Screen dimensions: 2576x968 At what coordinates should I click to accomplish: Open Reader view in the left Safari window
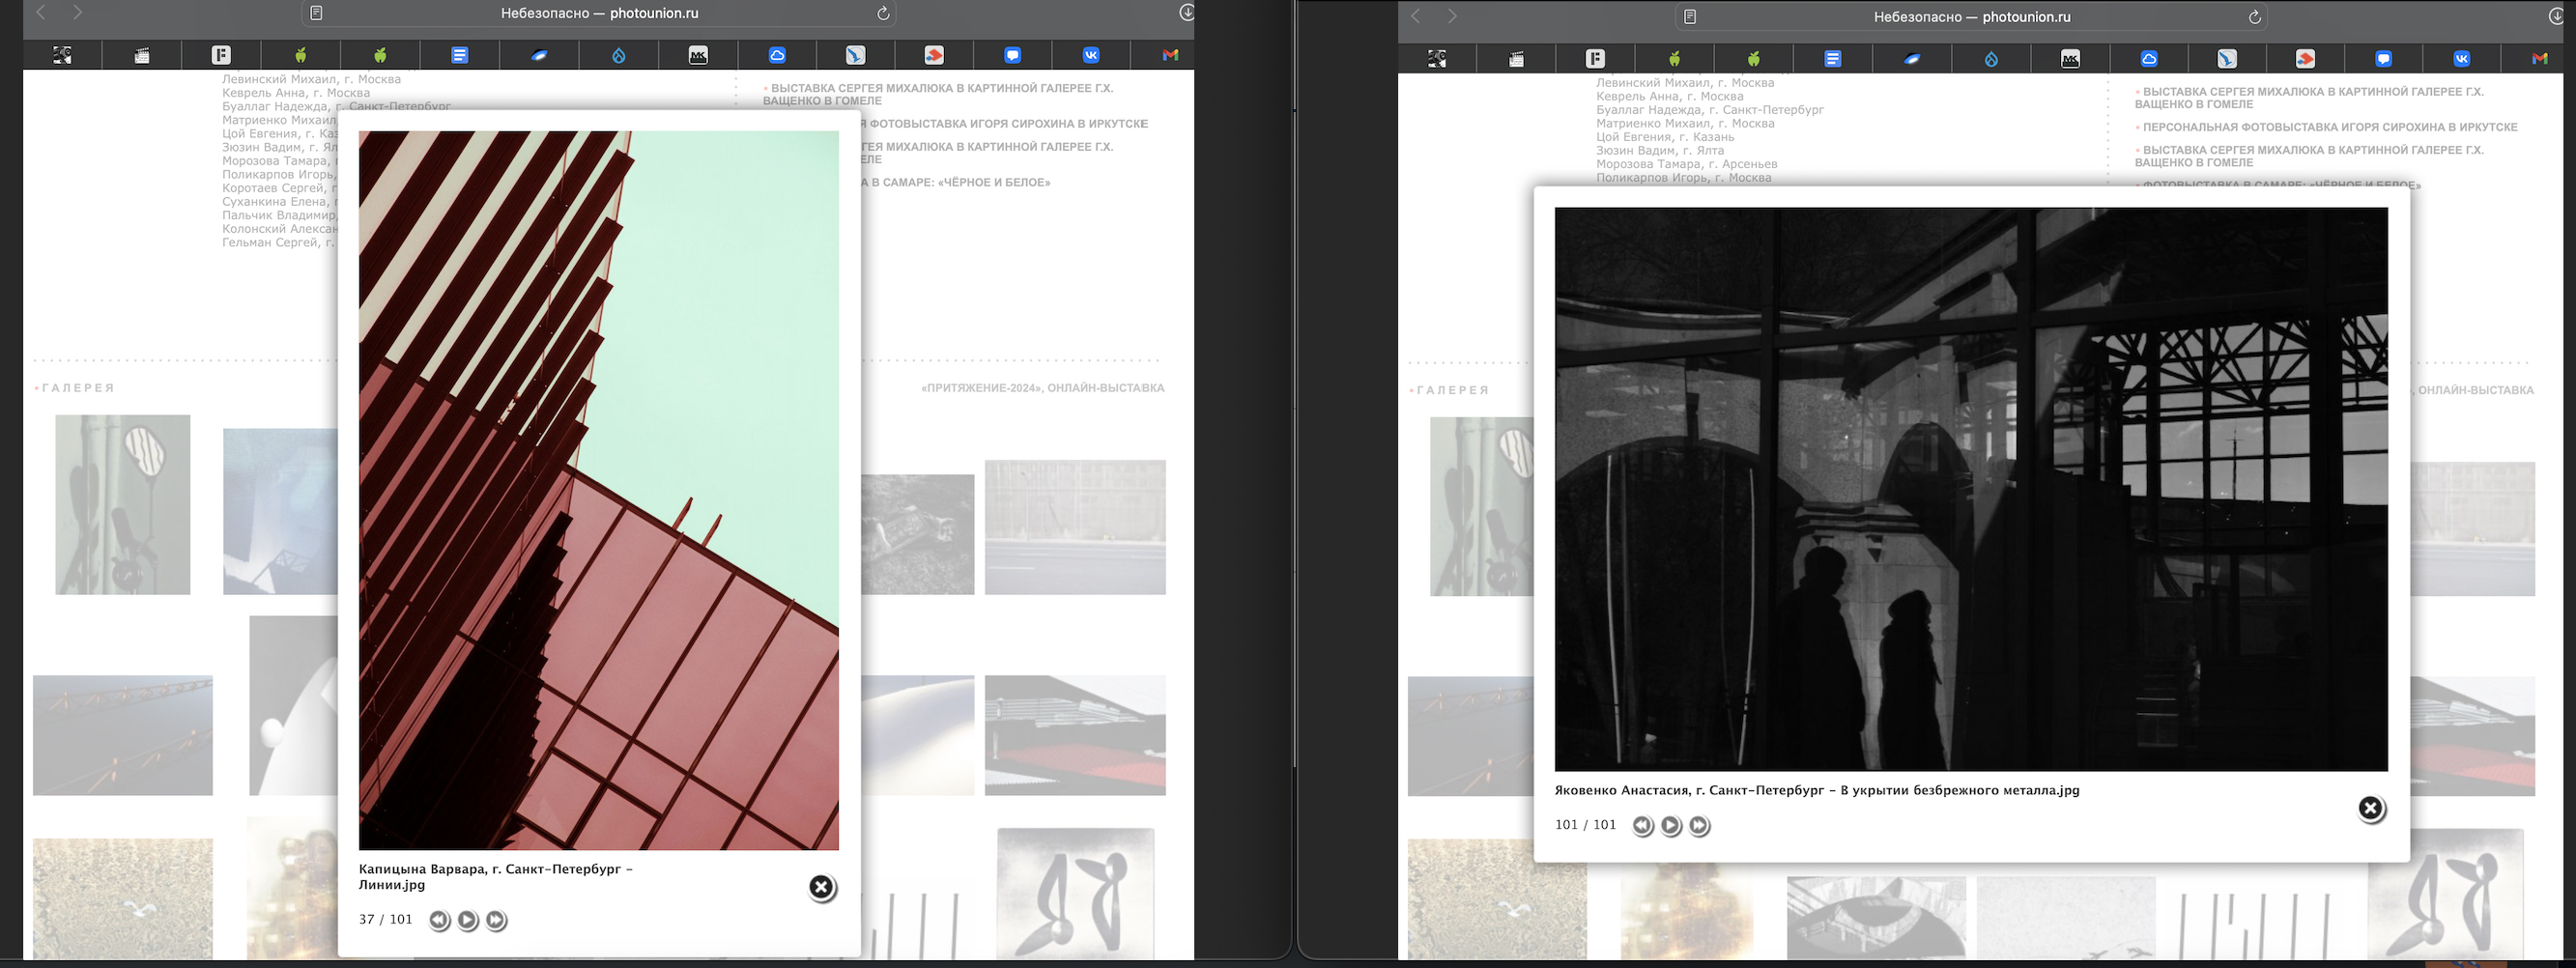pyautogui.click(x=316, y=13)
